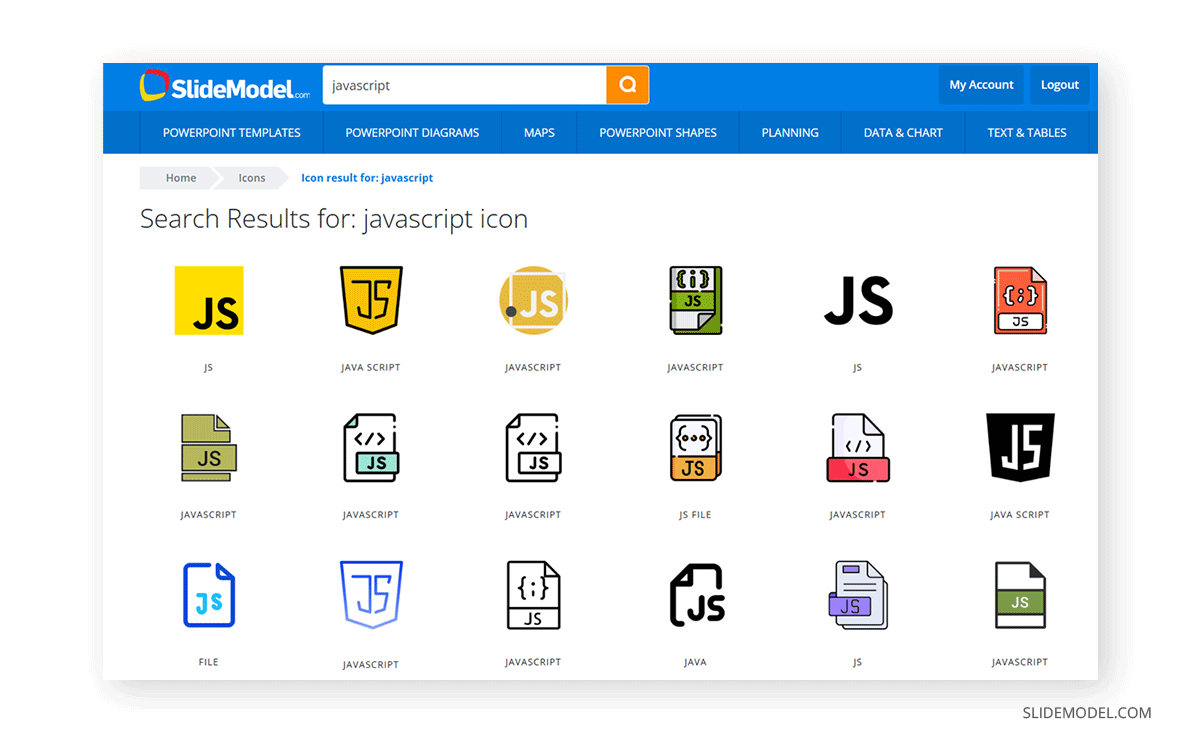Open the orange Javascript curly-braces file icon
Image resolution: width=1200 pixels, height=743 pixels.
(1019, 300)
